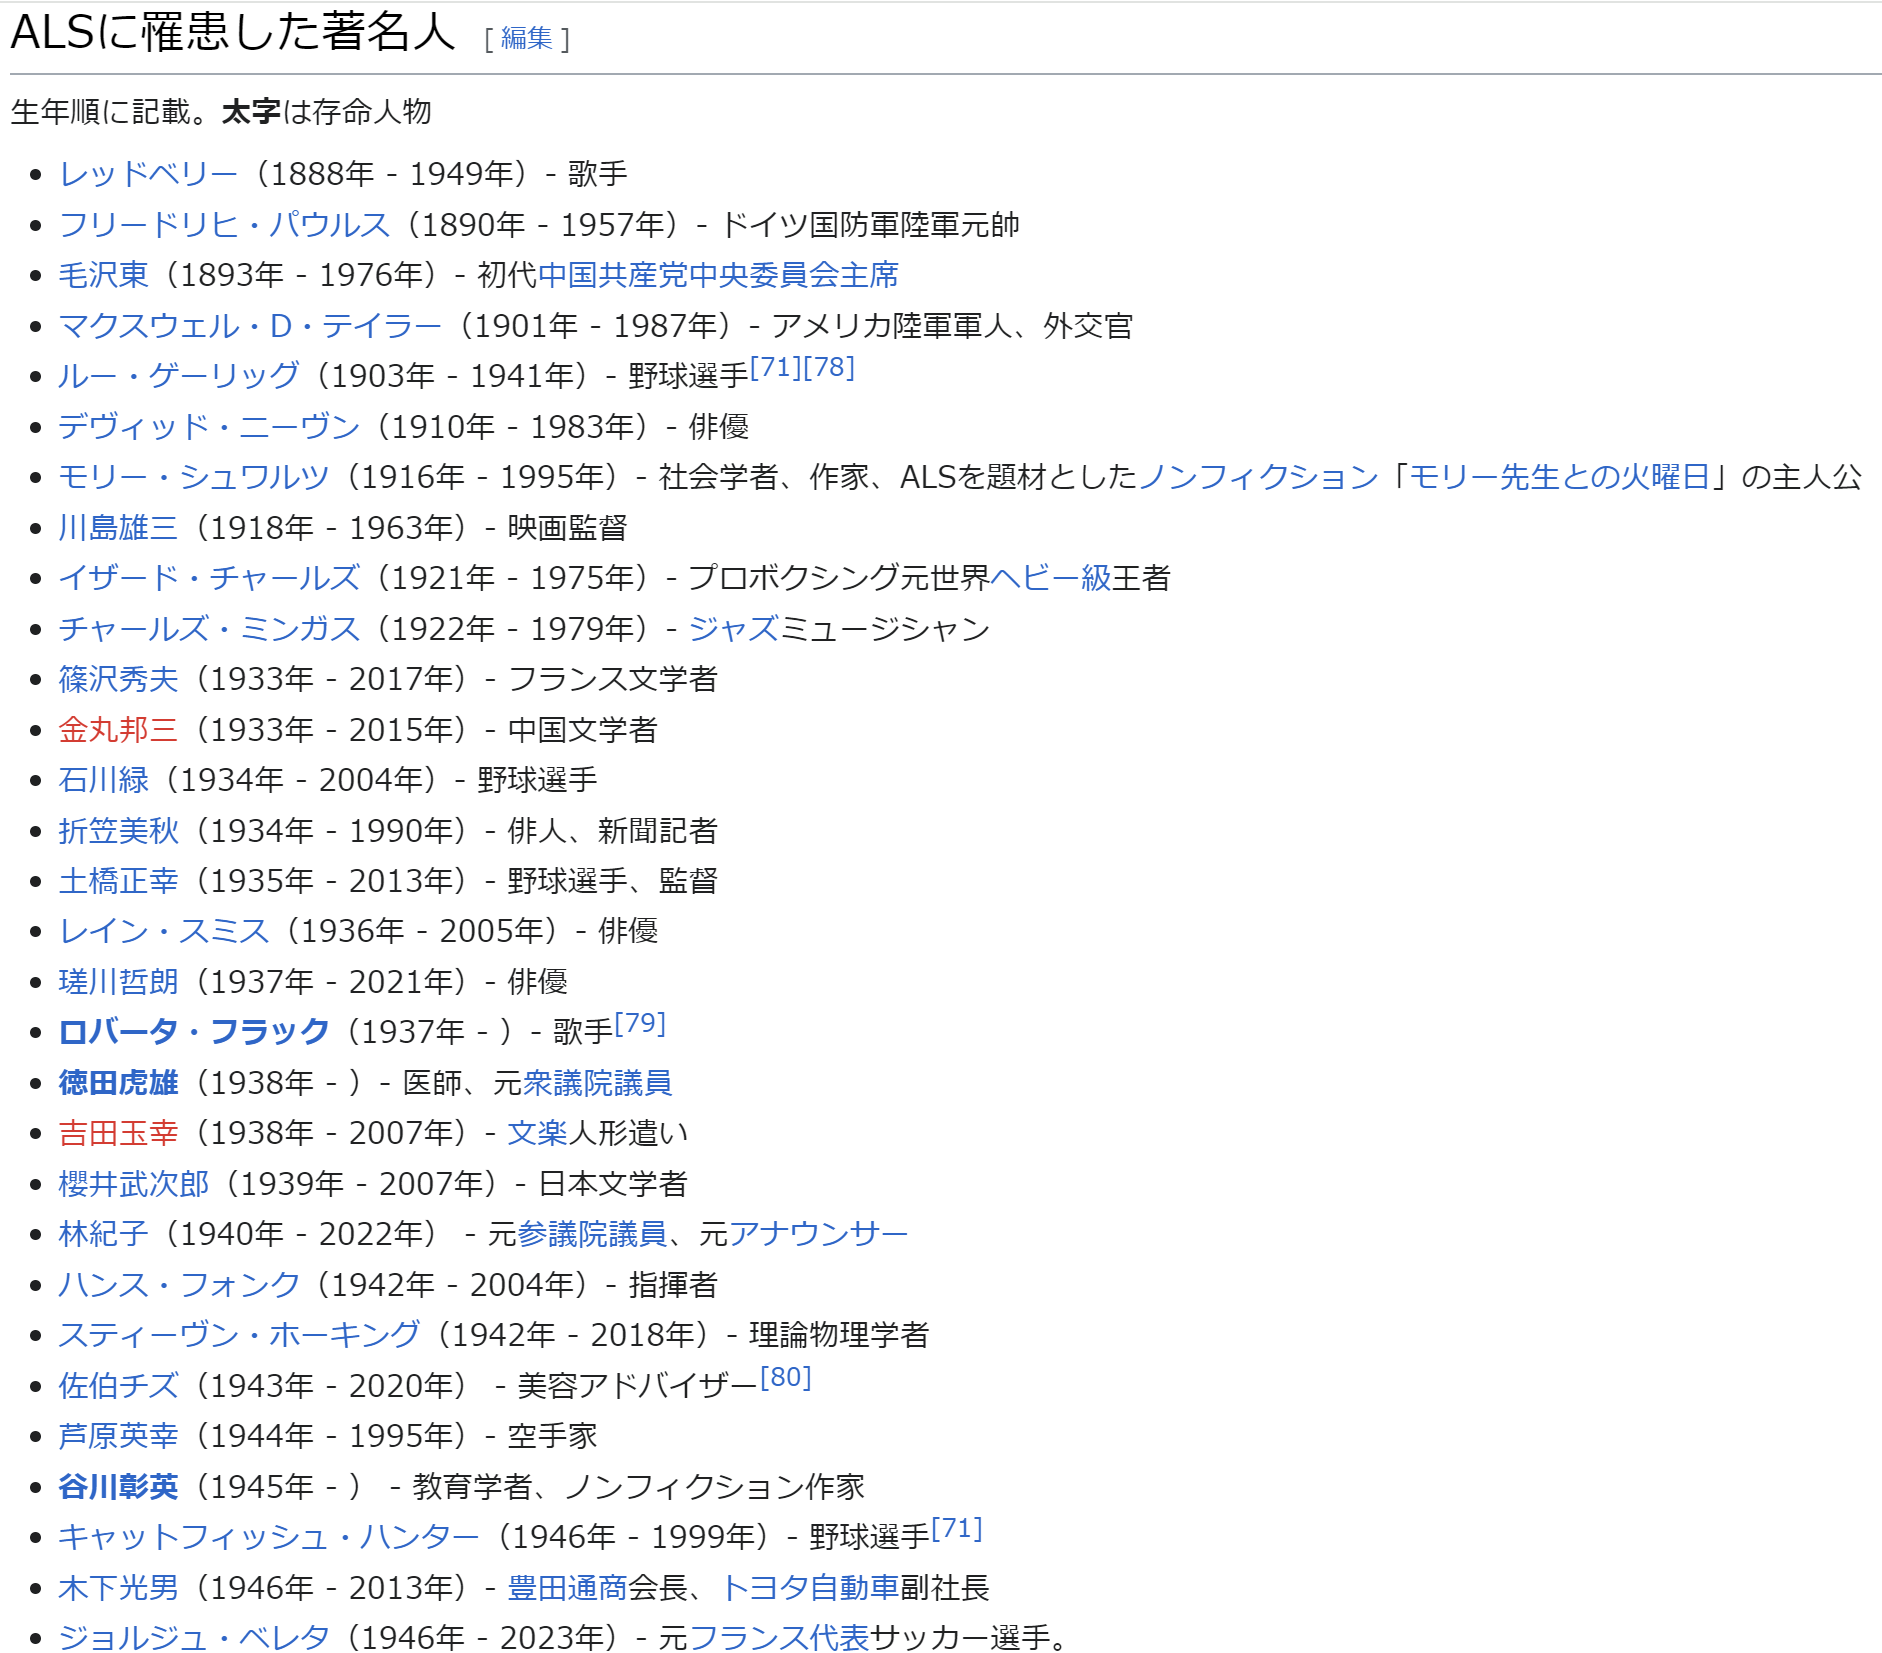Screen dimensions: 1882x1653
Task: Open citation [79] next to 歌手
Action: pos(640,1023)
